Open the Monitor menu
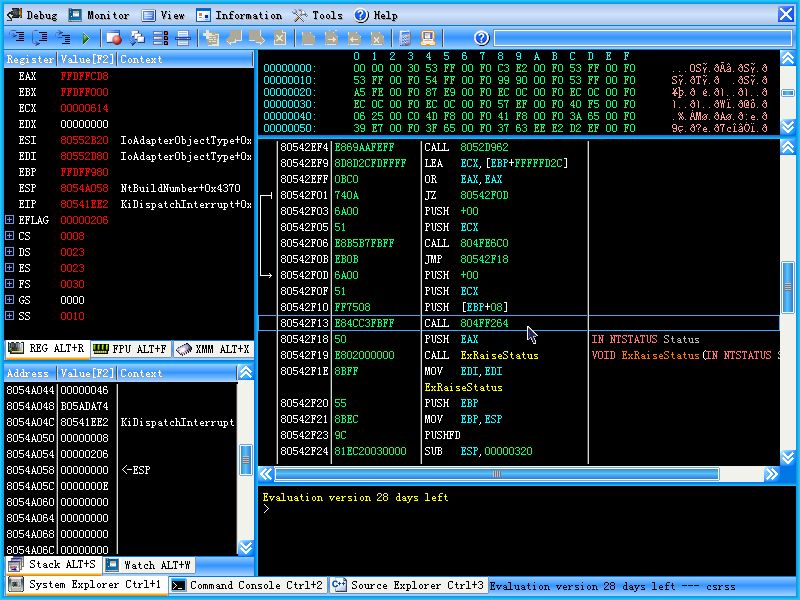The width and height of the screenshot is (800, 600). coord(99,15)
